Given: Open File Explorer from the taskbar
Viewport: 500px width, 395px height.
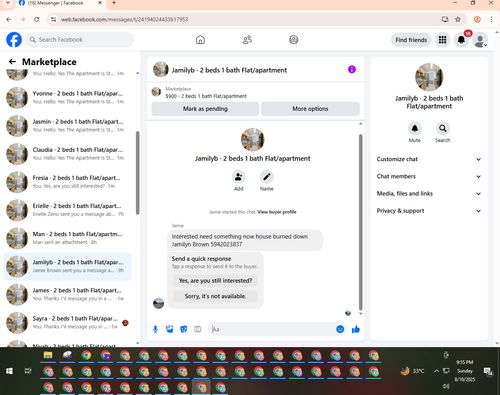Looking at the screenshot, I should pos(48,355).
